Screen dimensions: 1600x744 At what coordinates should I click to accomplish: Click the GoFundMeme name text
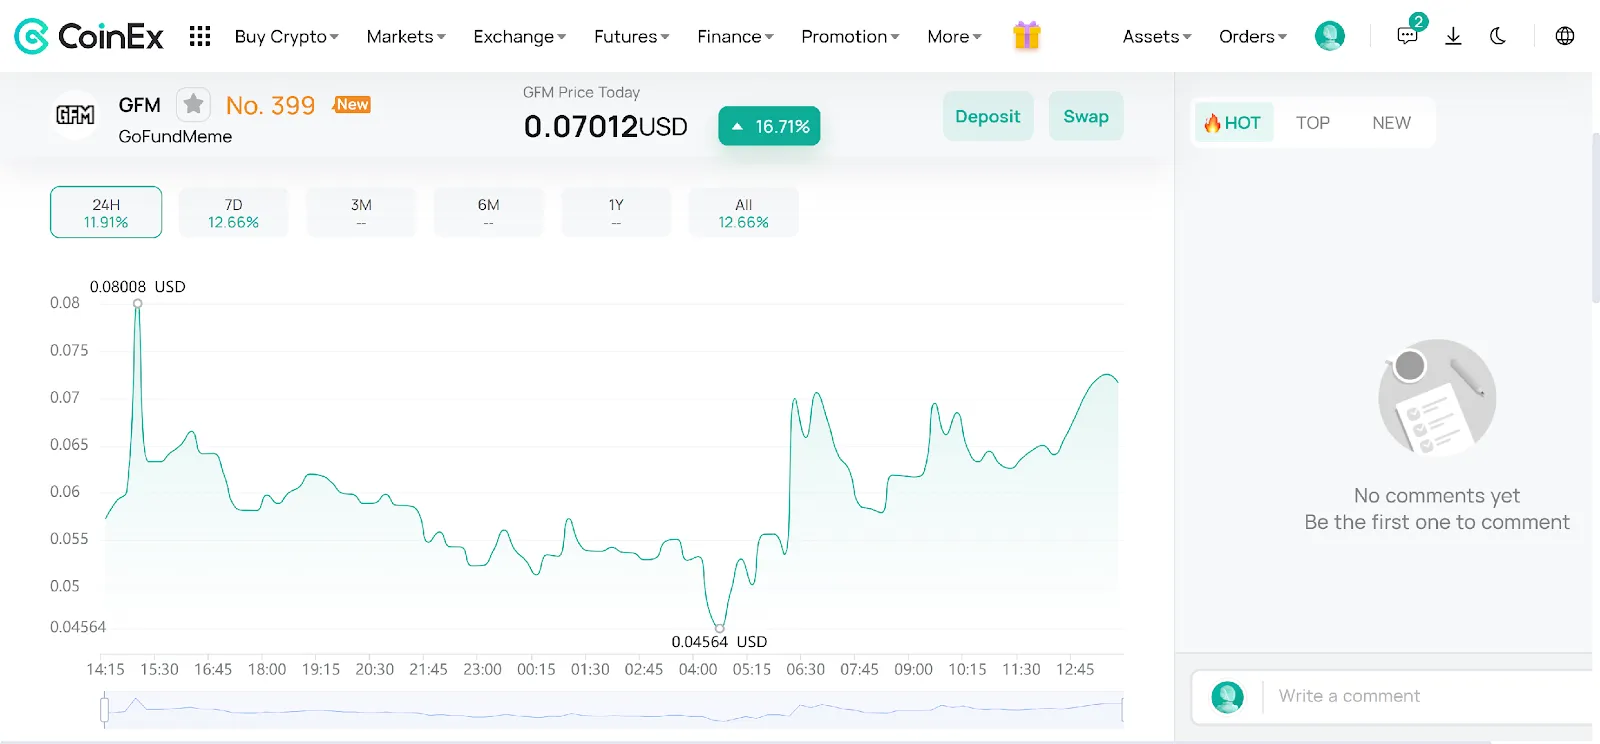coord(175,136)
